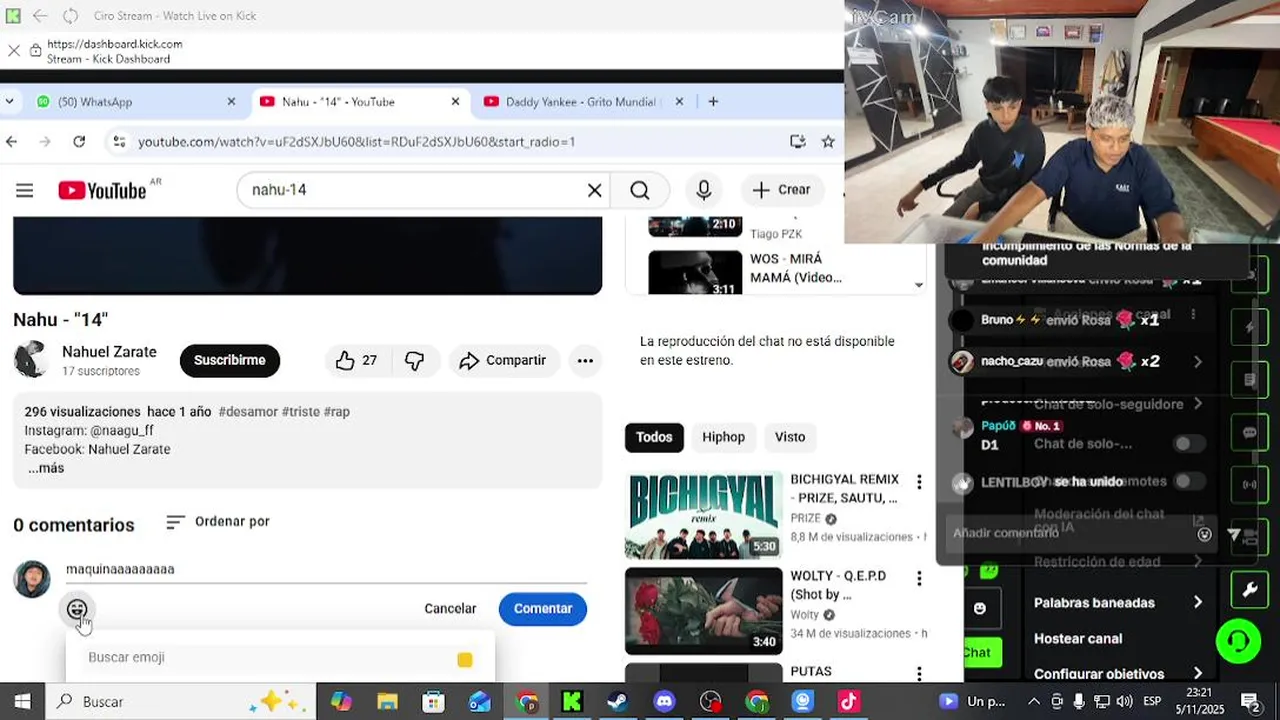The width and height of the screenshot is (1280, 720).
Task: Open install app icon in address bar
Action: point(797,142)
